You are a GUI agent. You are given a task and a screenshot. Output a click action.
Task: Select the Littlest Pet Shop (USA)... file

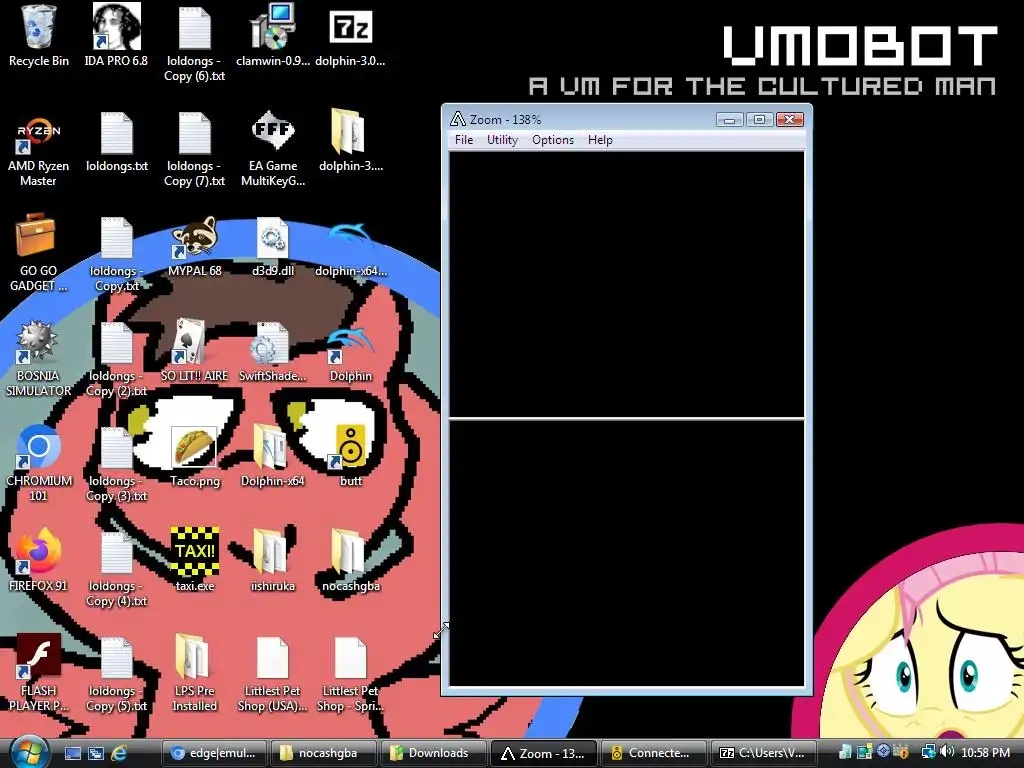coord(272,673)
